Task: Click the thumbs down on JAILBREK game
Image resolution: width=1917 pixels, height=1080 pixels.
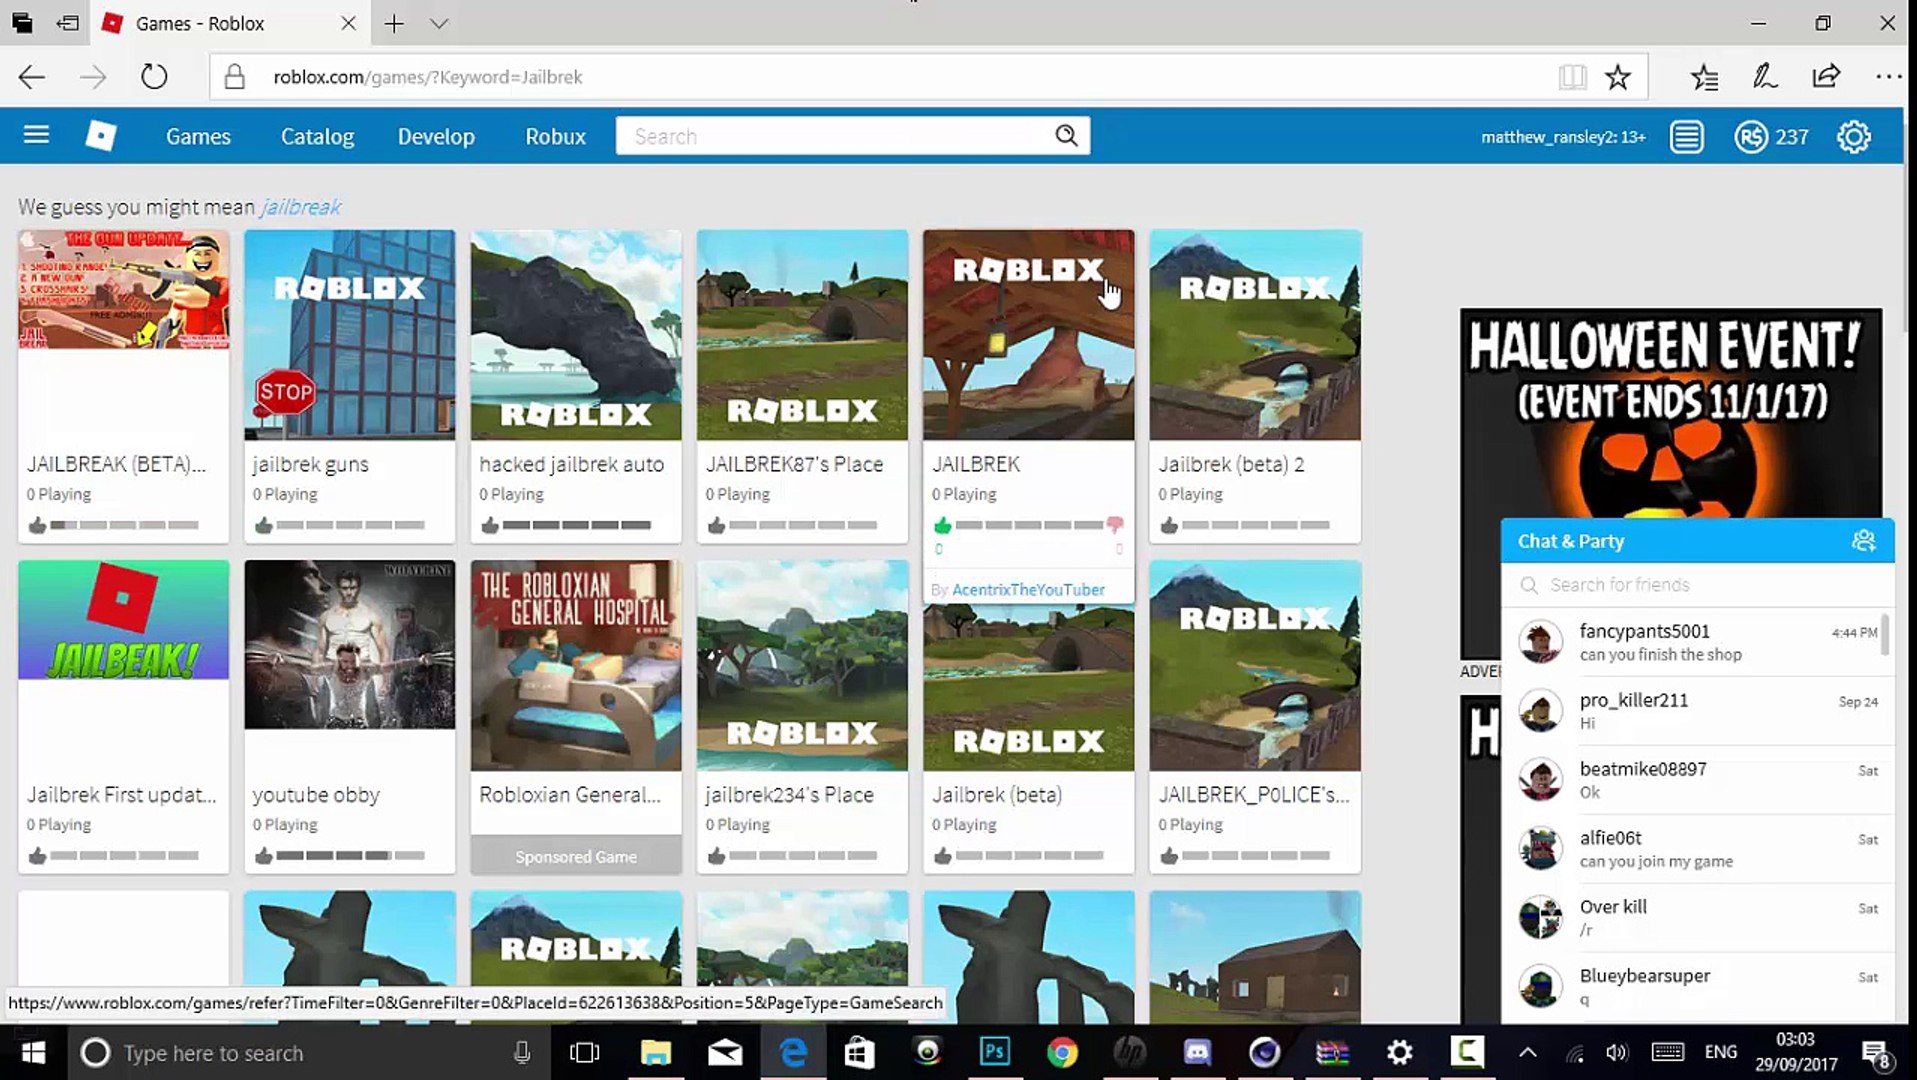Action: (x=1115, y=525)
